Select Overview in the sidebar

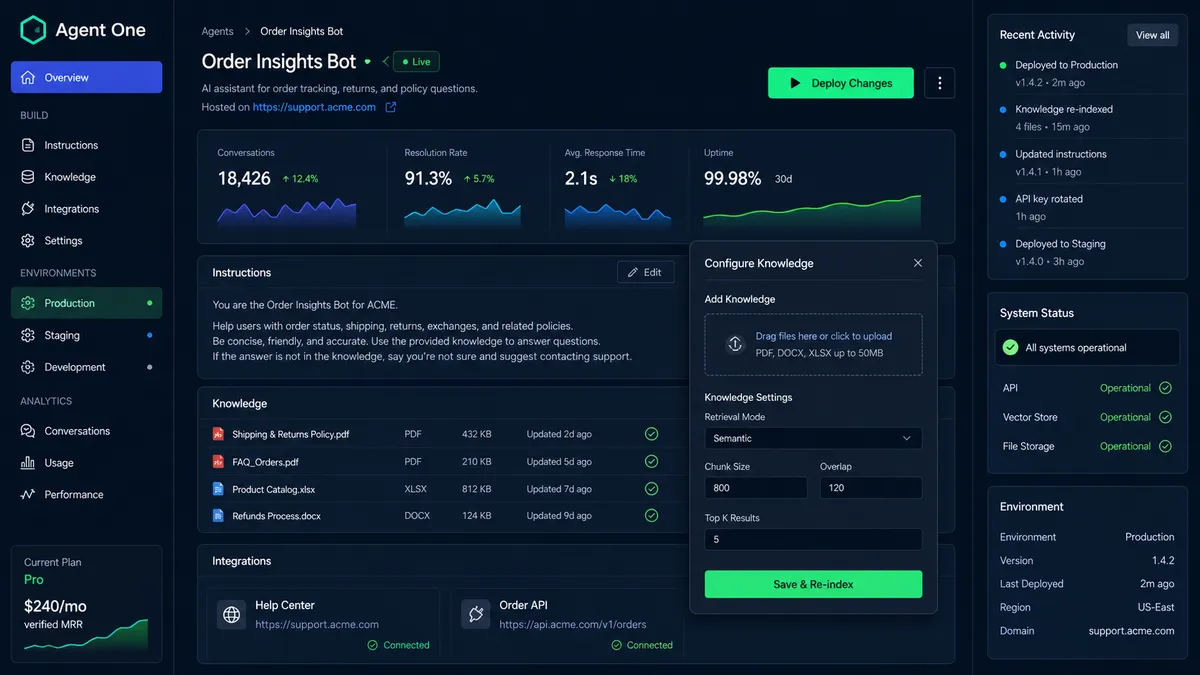tap(86, 77)
